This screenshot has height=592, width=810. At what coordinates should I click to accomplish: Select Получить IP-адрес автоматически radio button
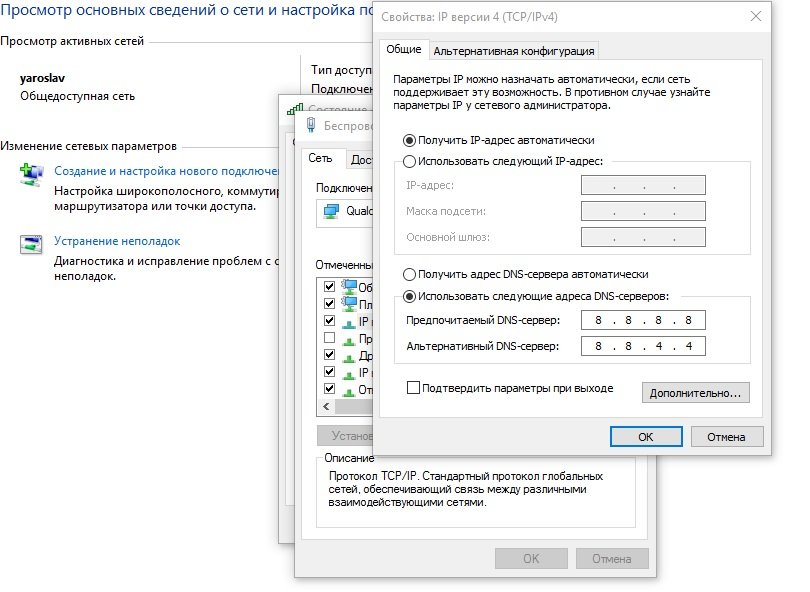pos(409,141)
